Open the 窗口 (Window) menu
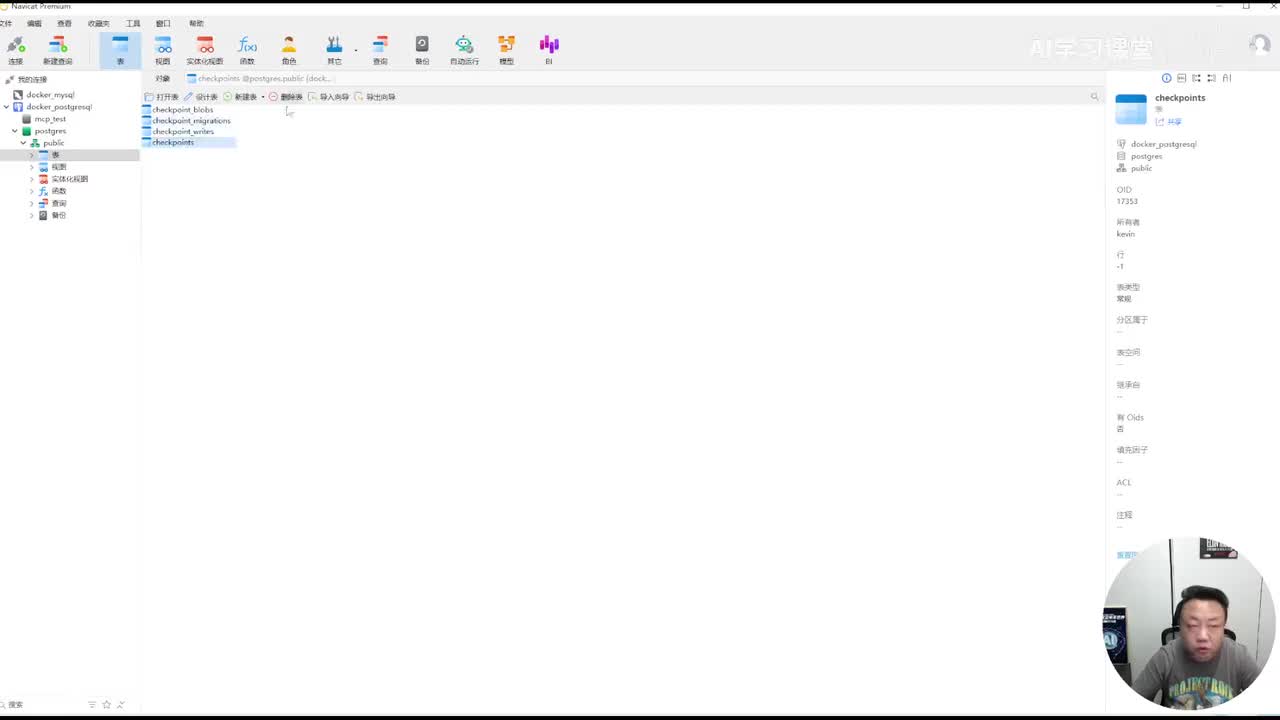The height and width of the screenshot is (720, 1280). pos(163,23)
